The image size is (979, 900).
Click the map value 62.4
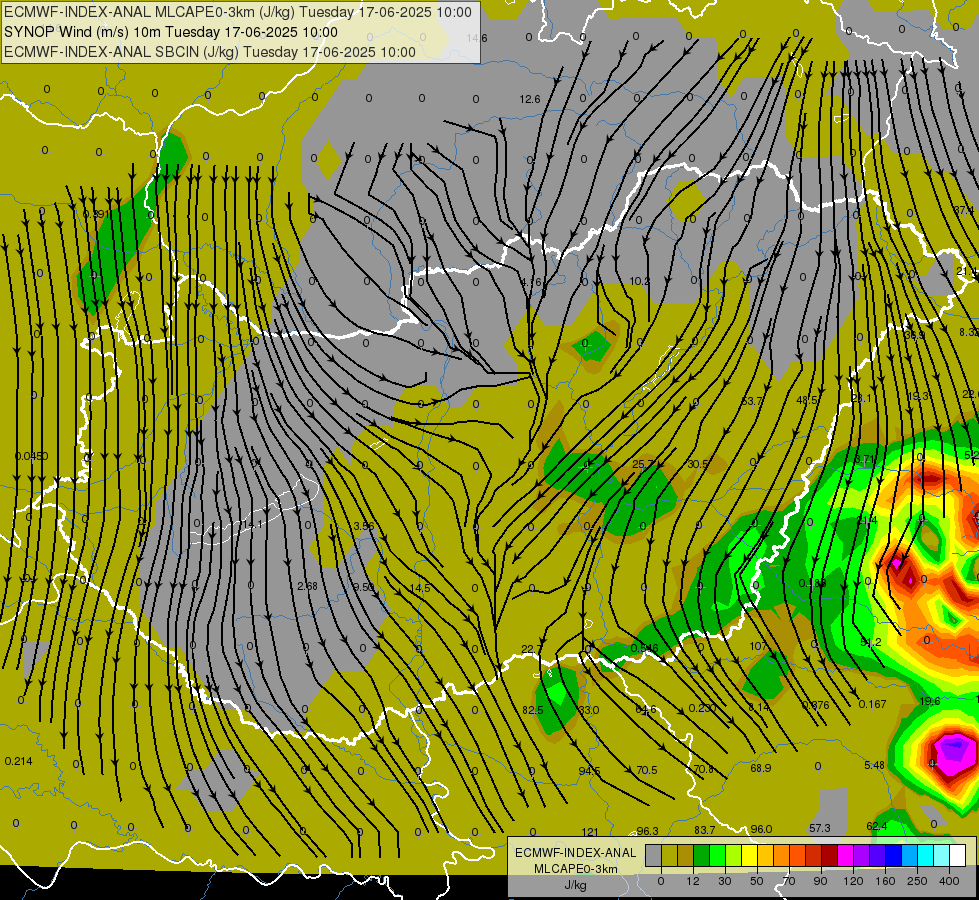[x=877, y=826]
